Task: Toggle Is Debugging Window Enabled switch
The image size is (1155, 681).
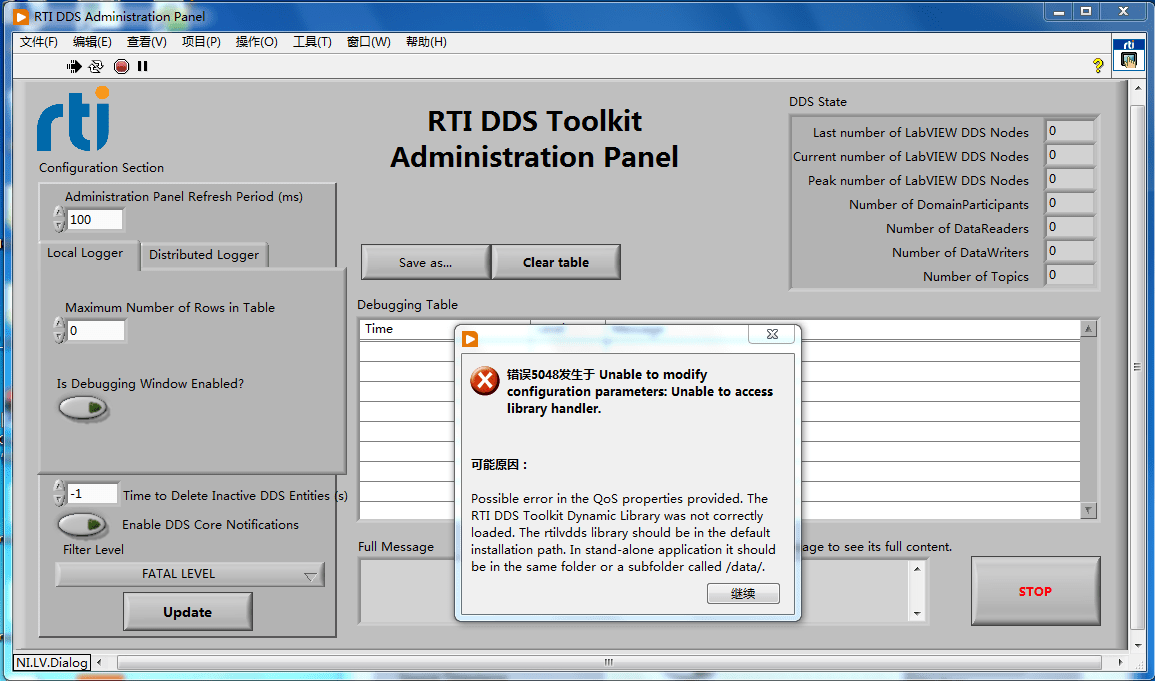Action: pyautogui.click(x=83, y=408)
